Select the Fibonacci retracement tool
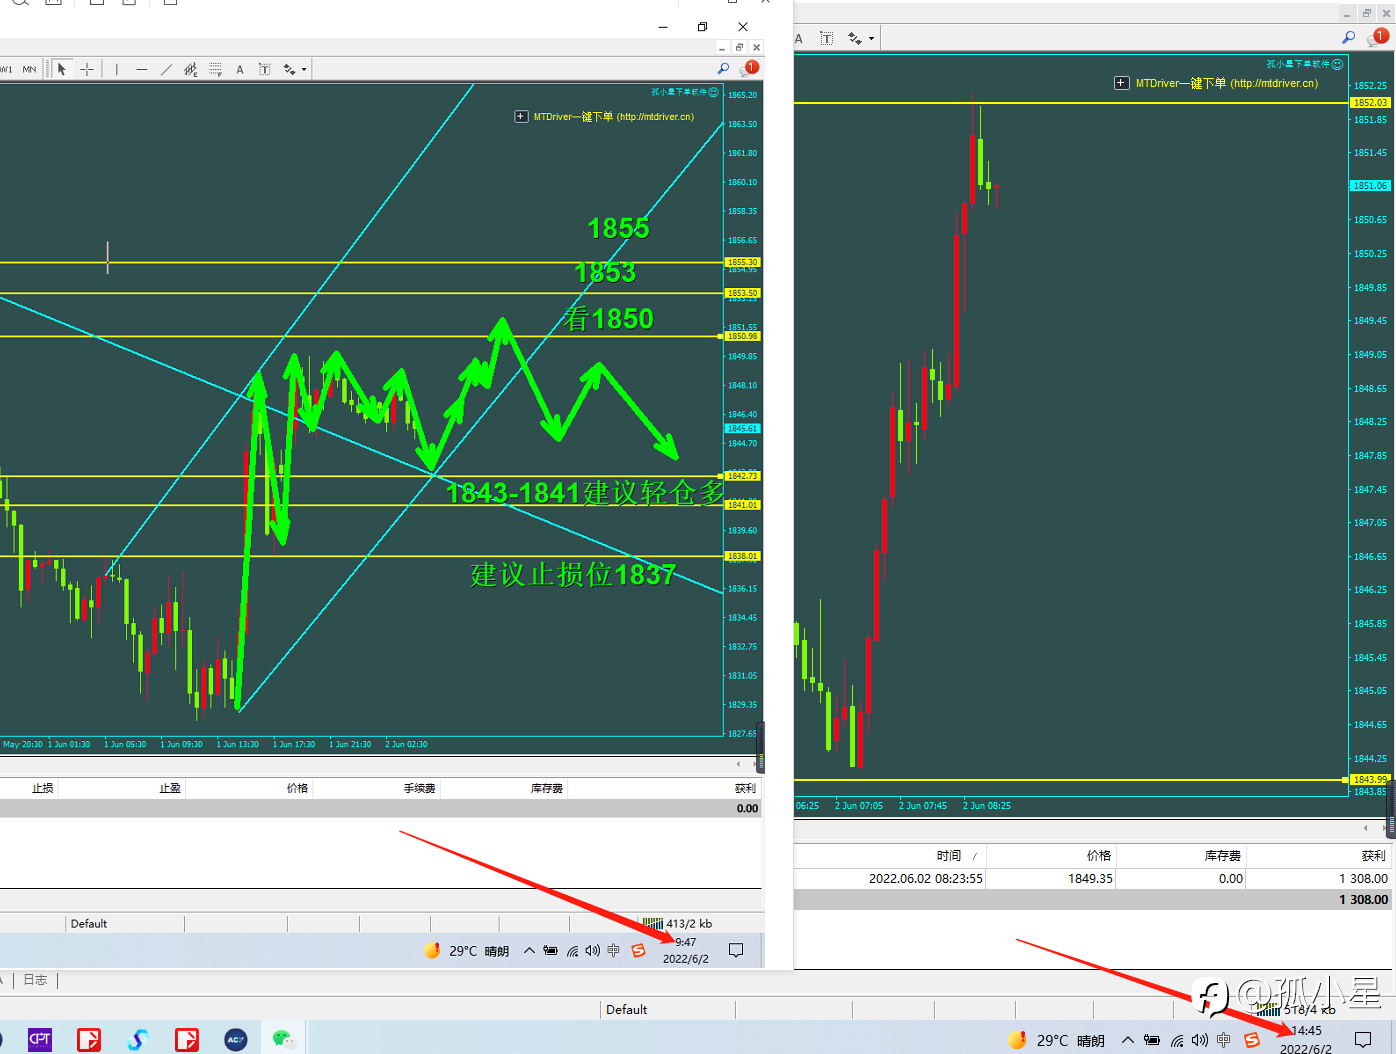 (215, 69)
